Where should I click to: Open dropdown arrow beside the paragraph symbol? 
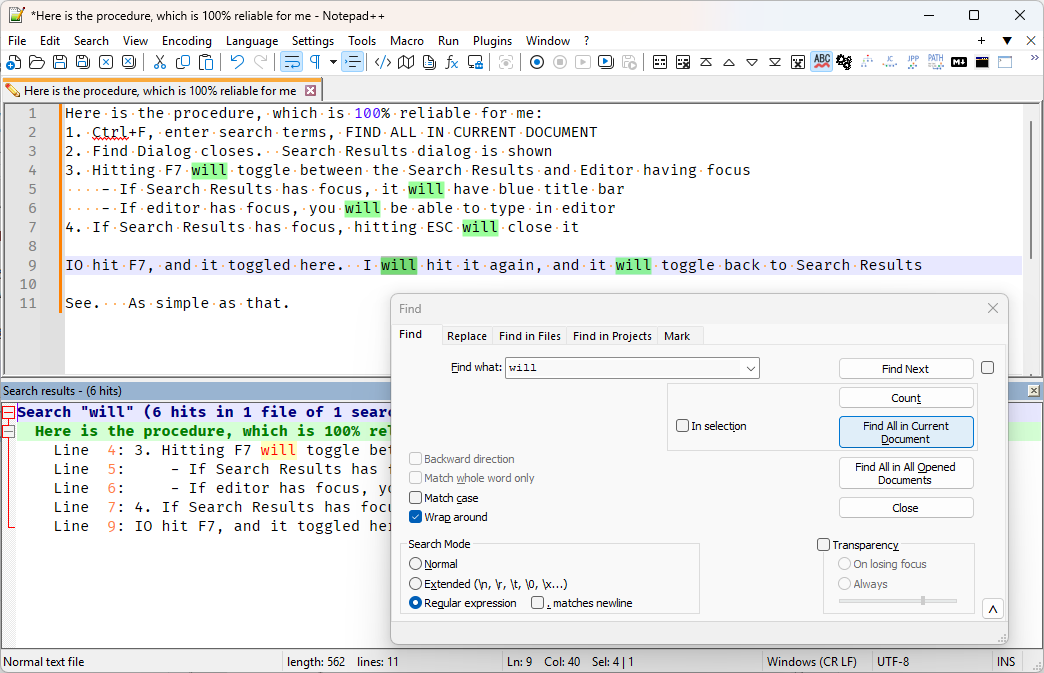tap(333, 62)
